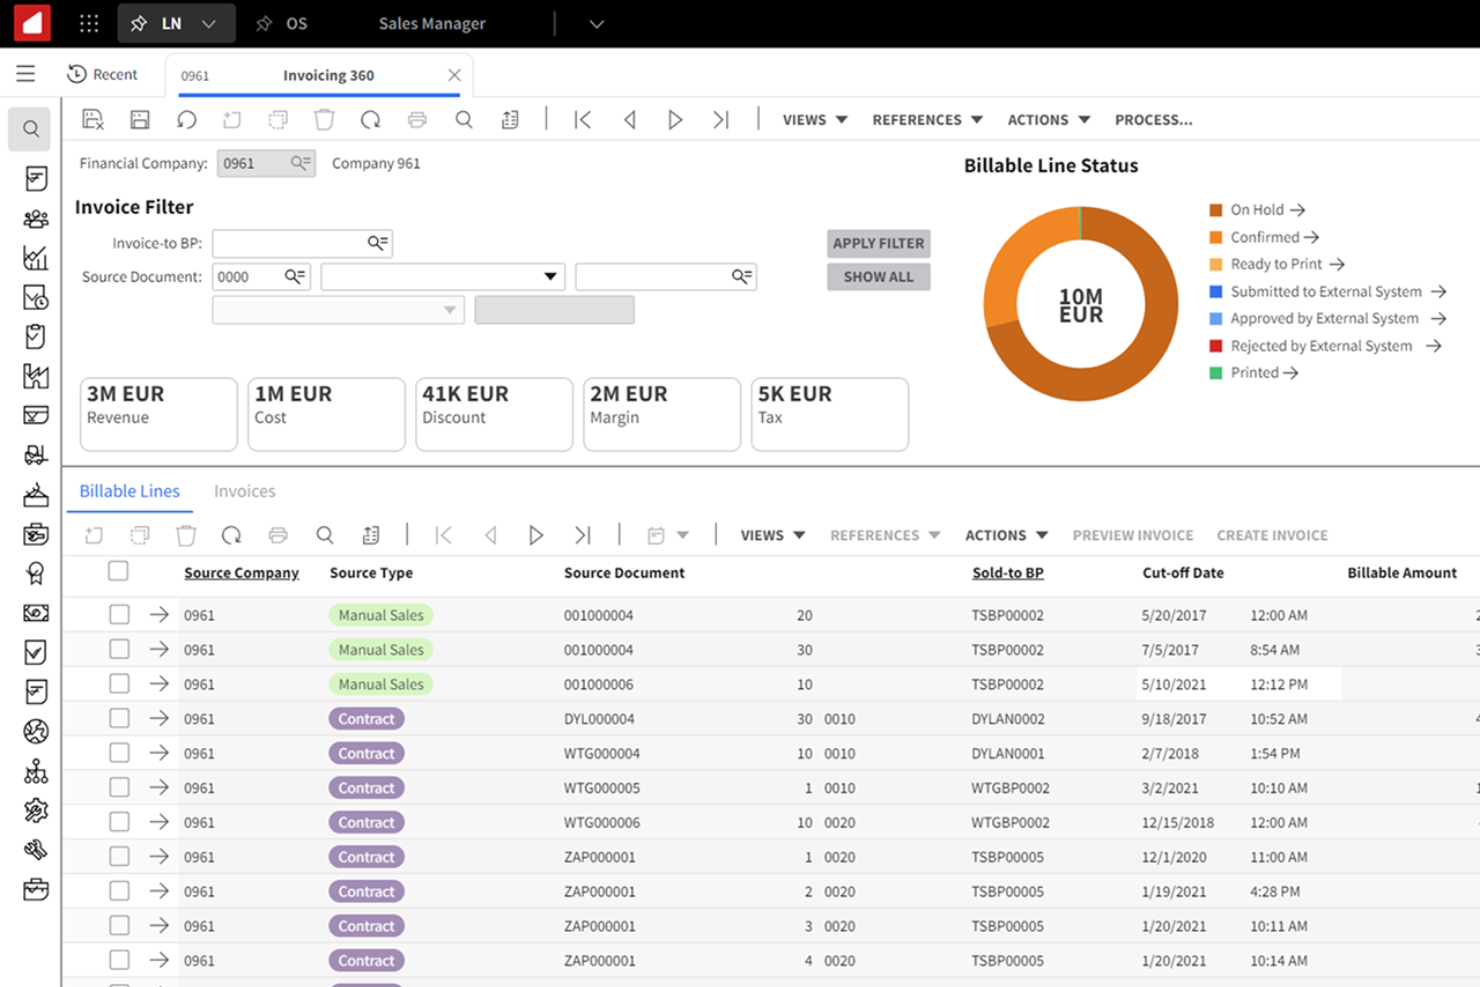The image size is (1480, 987).
Task: Click the delete icon in Billable Lines toolbar
Action: tap(186, 535)
